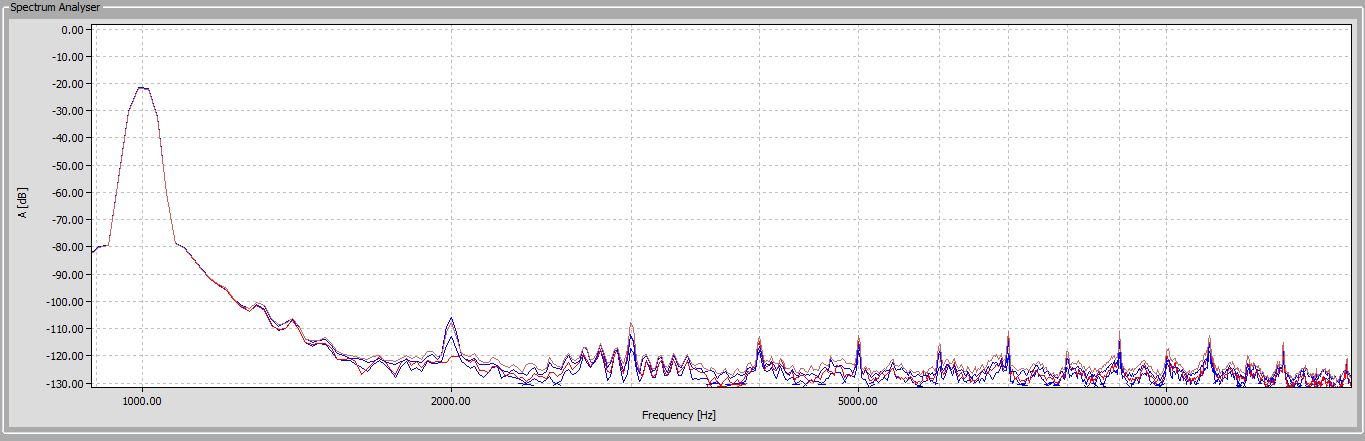The image size is (1365, 441).
Task: Click the 10000.00 frequency axis label
Action: 1166,401
